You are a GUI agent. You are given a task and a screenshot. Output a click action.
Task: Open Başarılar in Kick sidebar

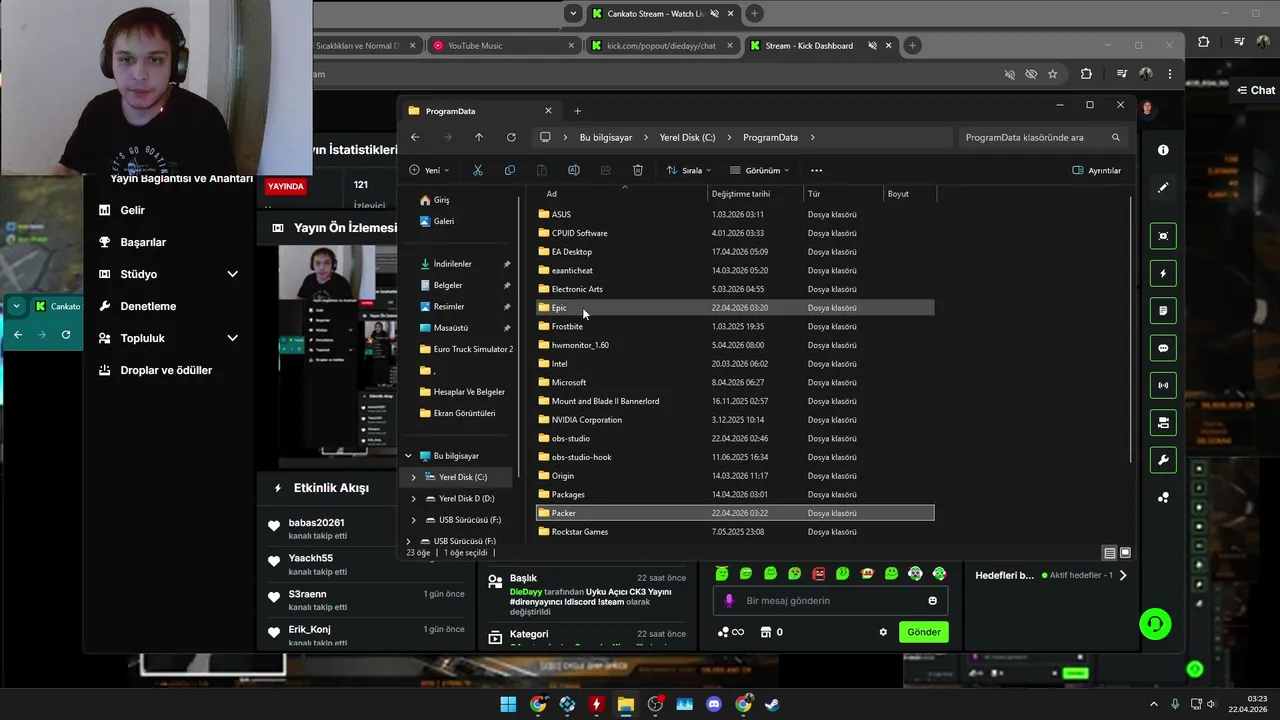143,242
